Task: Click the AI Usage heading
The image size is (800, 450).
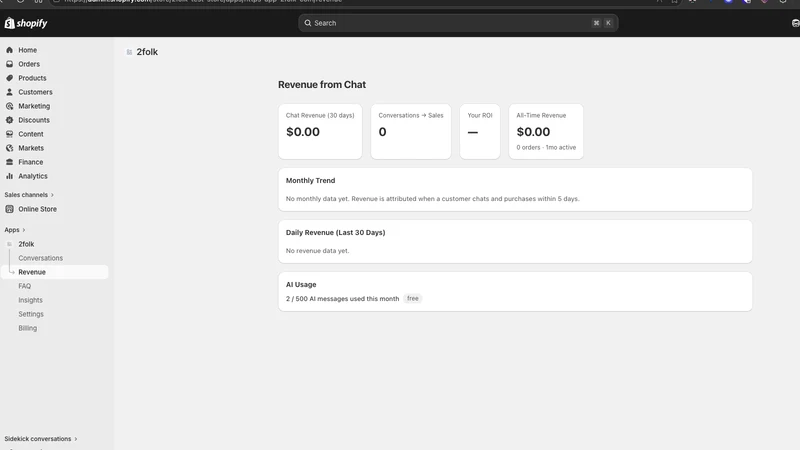Action: (301, 285)
